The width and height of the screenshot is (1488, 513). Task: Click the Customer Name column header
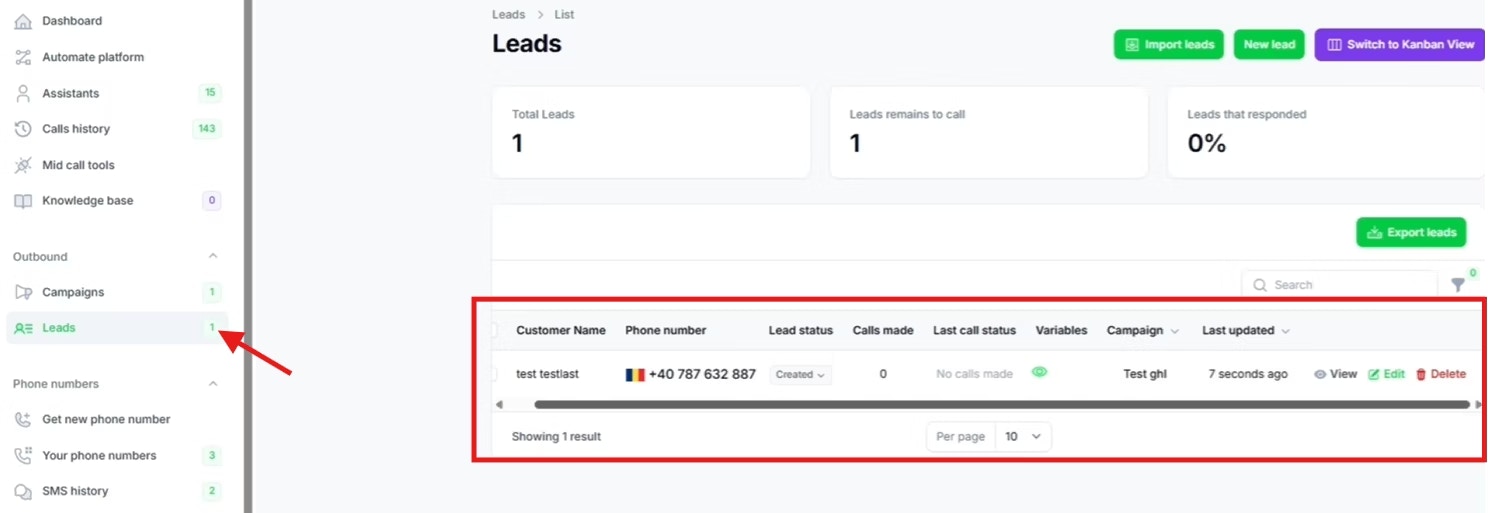(561, 330)
